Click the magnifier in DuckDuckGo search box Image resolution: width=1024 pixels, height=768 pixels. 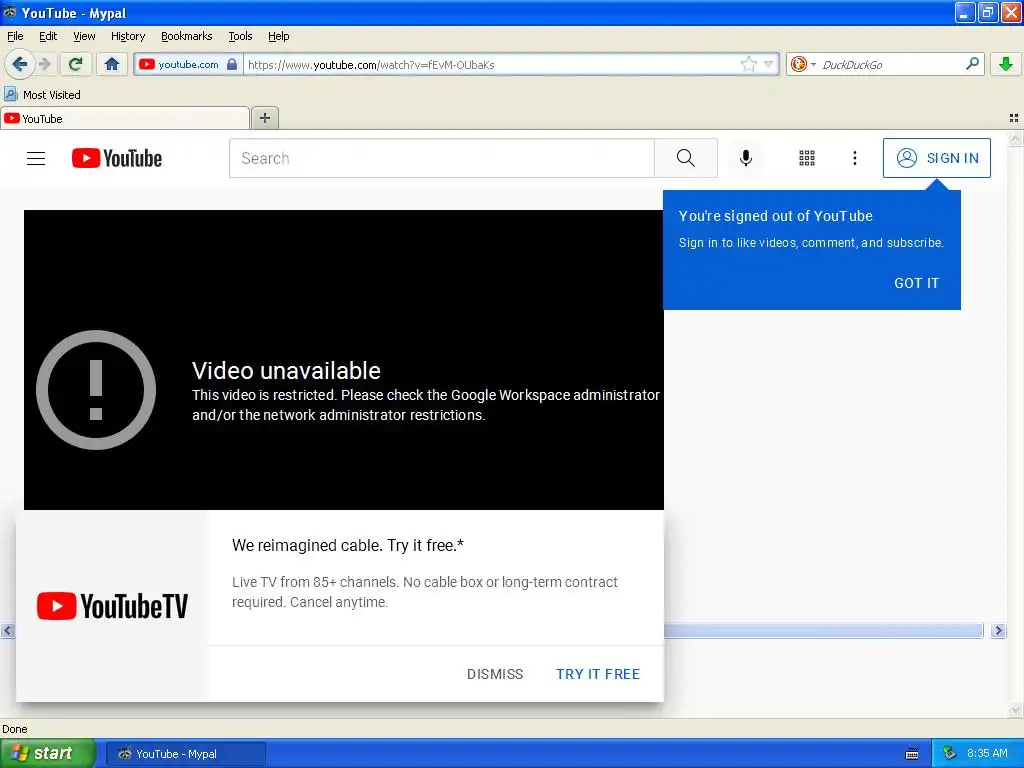pyautogui.click(x=972, y=64)
